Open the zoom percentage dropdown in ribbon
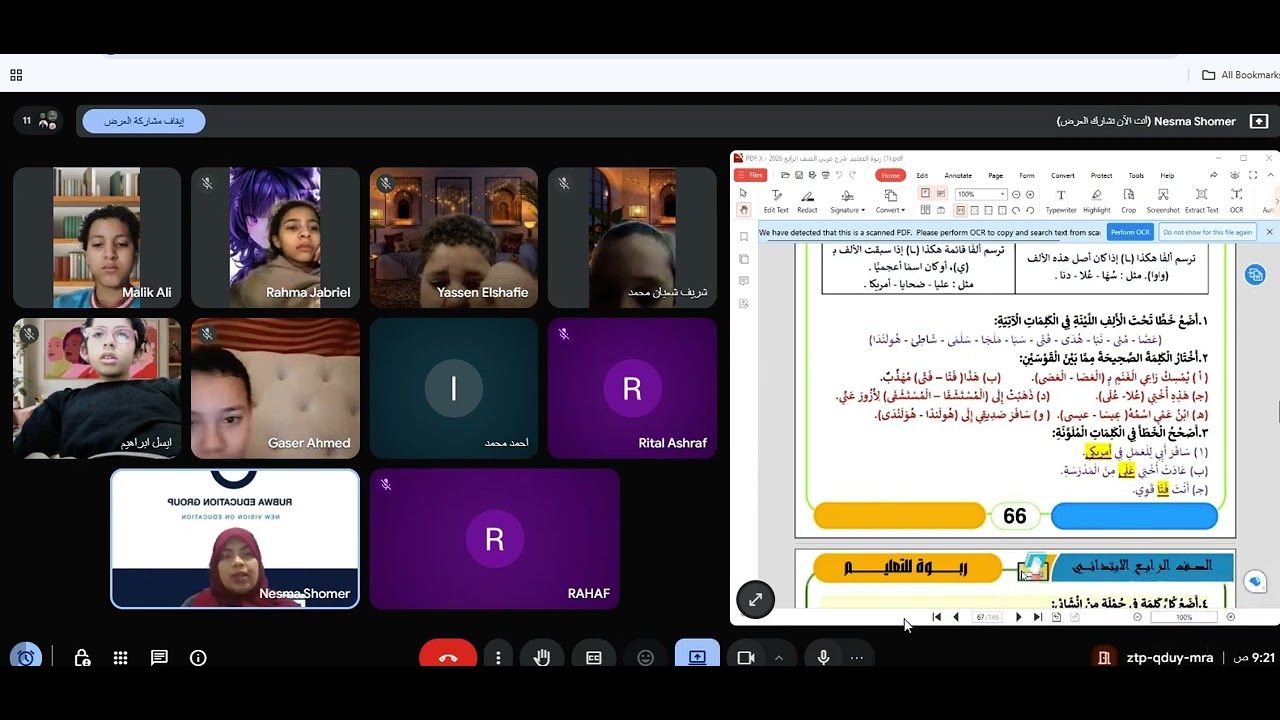This screenshot has width=1280, height=720. 981,194
